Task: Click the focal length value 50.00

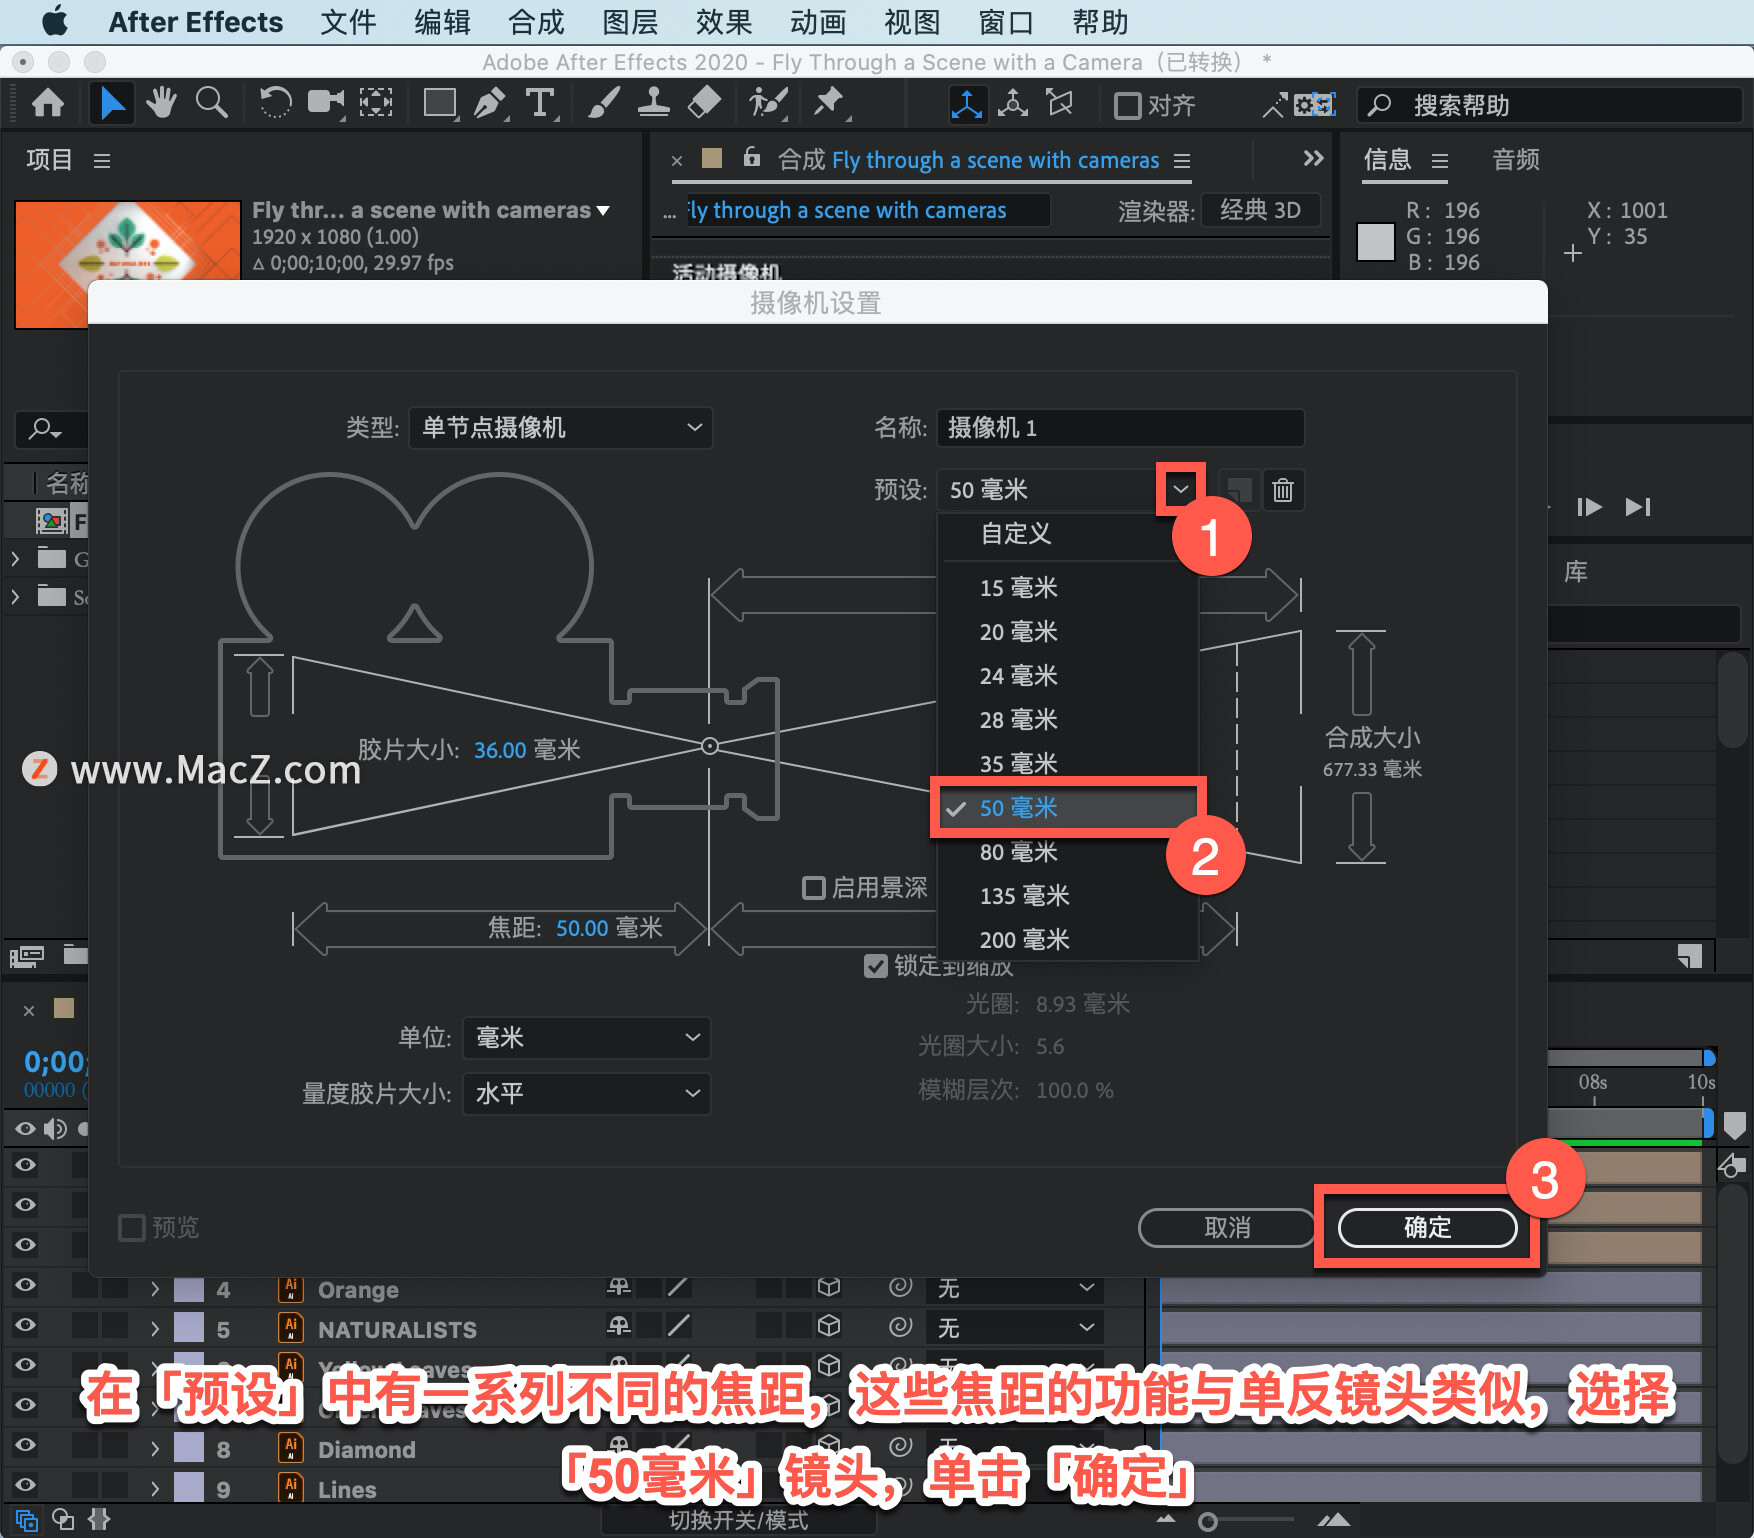Action: click(582, 928)
